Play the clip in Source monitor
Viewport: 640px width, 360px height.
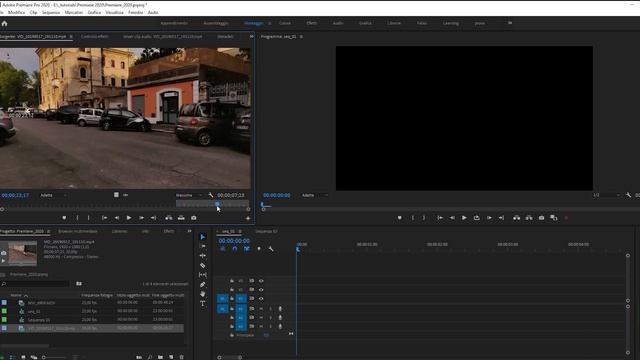click(x=129, y=218)
